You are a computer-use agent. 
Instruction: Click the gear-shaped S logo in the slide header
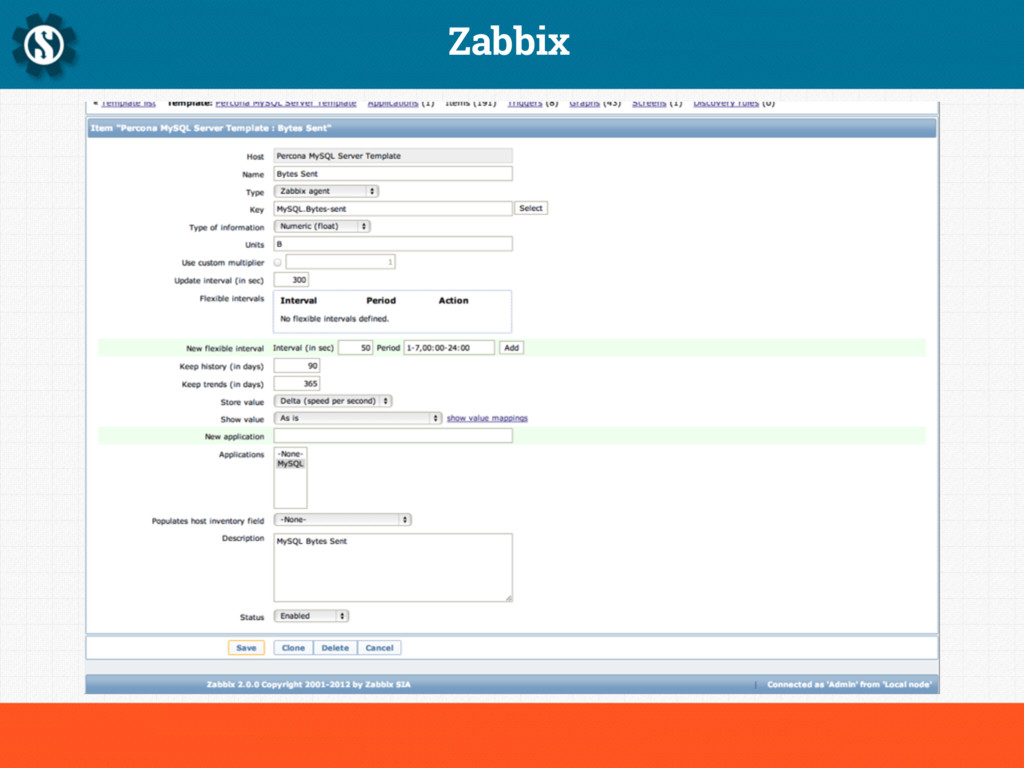coord(44,45)
